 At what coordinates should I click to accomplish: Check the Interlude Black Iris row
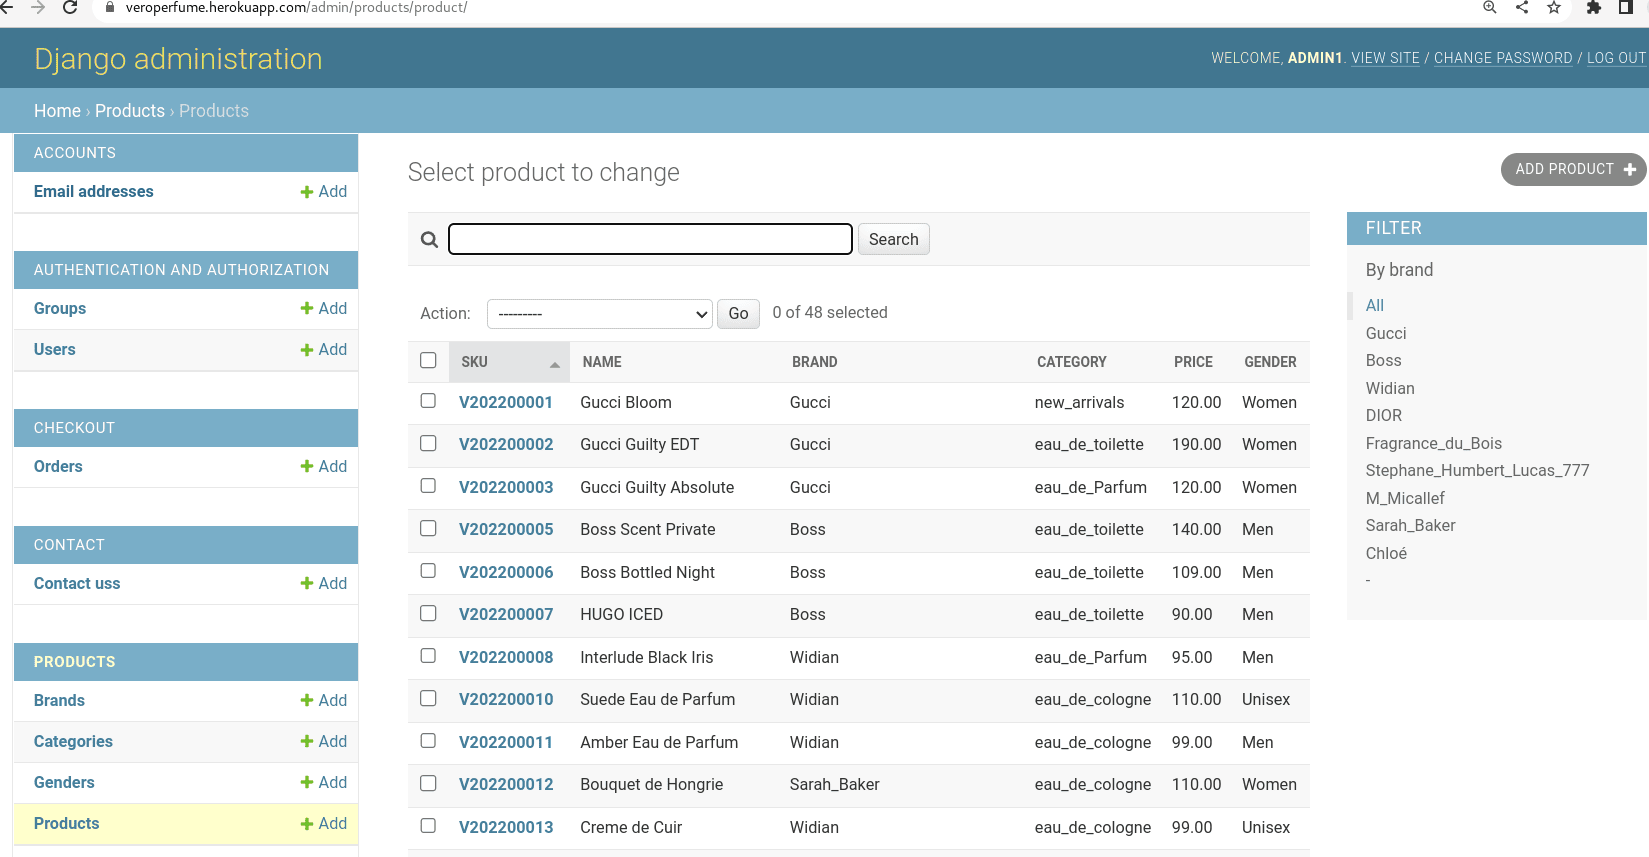coord(428,655)
